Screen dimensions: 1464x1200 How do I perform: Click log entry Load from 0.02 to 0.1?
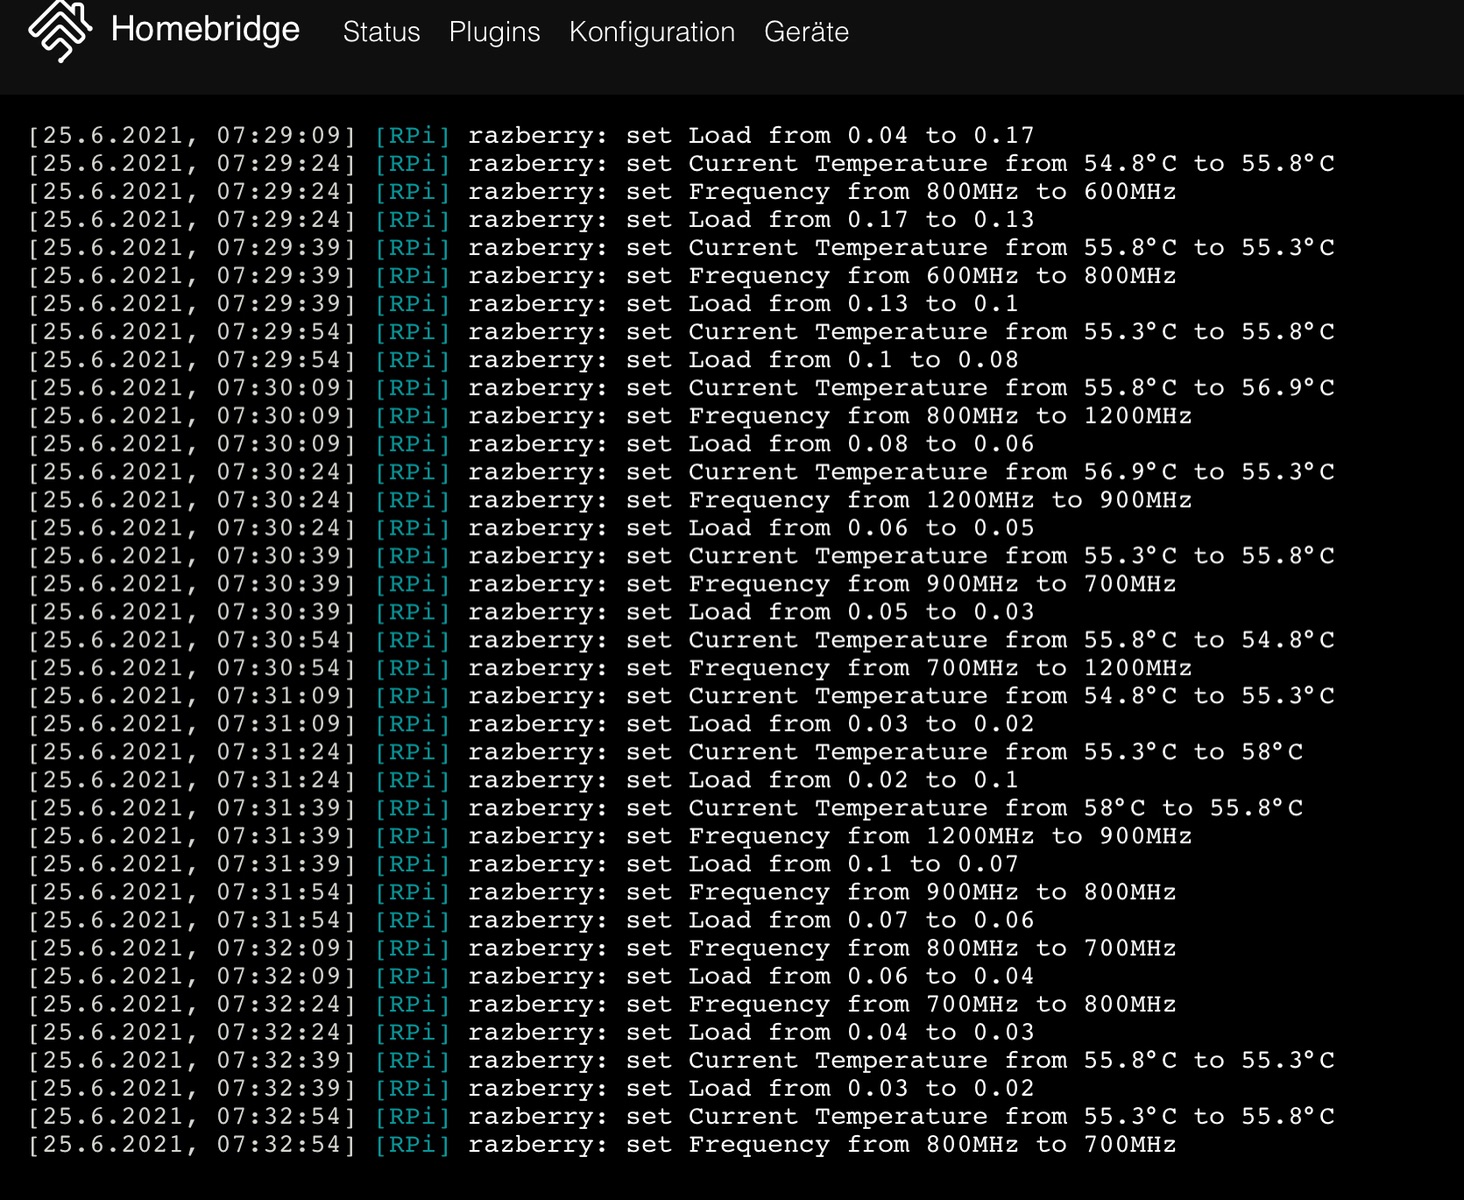click(742, 780)
